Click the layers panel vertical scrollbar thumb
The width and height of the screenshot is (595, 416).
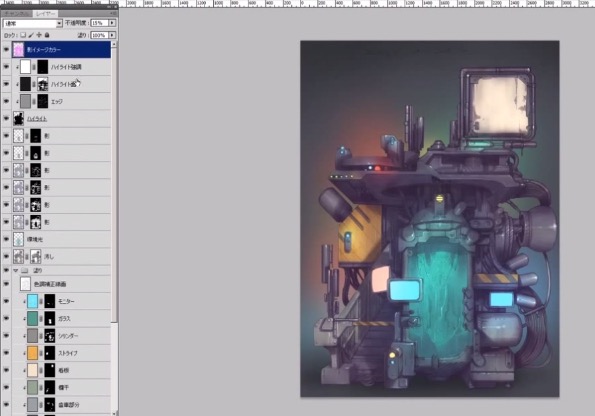pos(114,185)
